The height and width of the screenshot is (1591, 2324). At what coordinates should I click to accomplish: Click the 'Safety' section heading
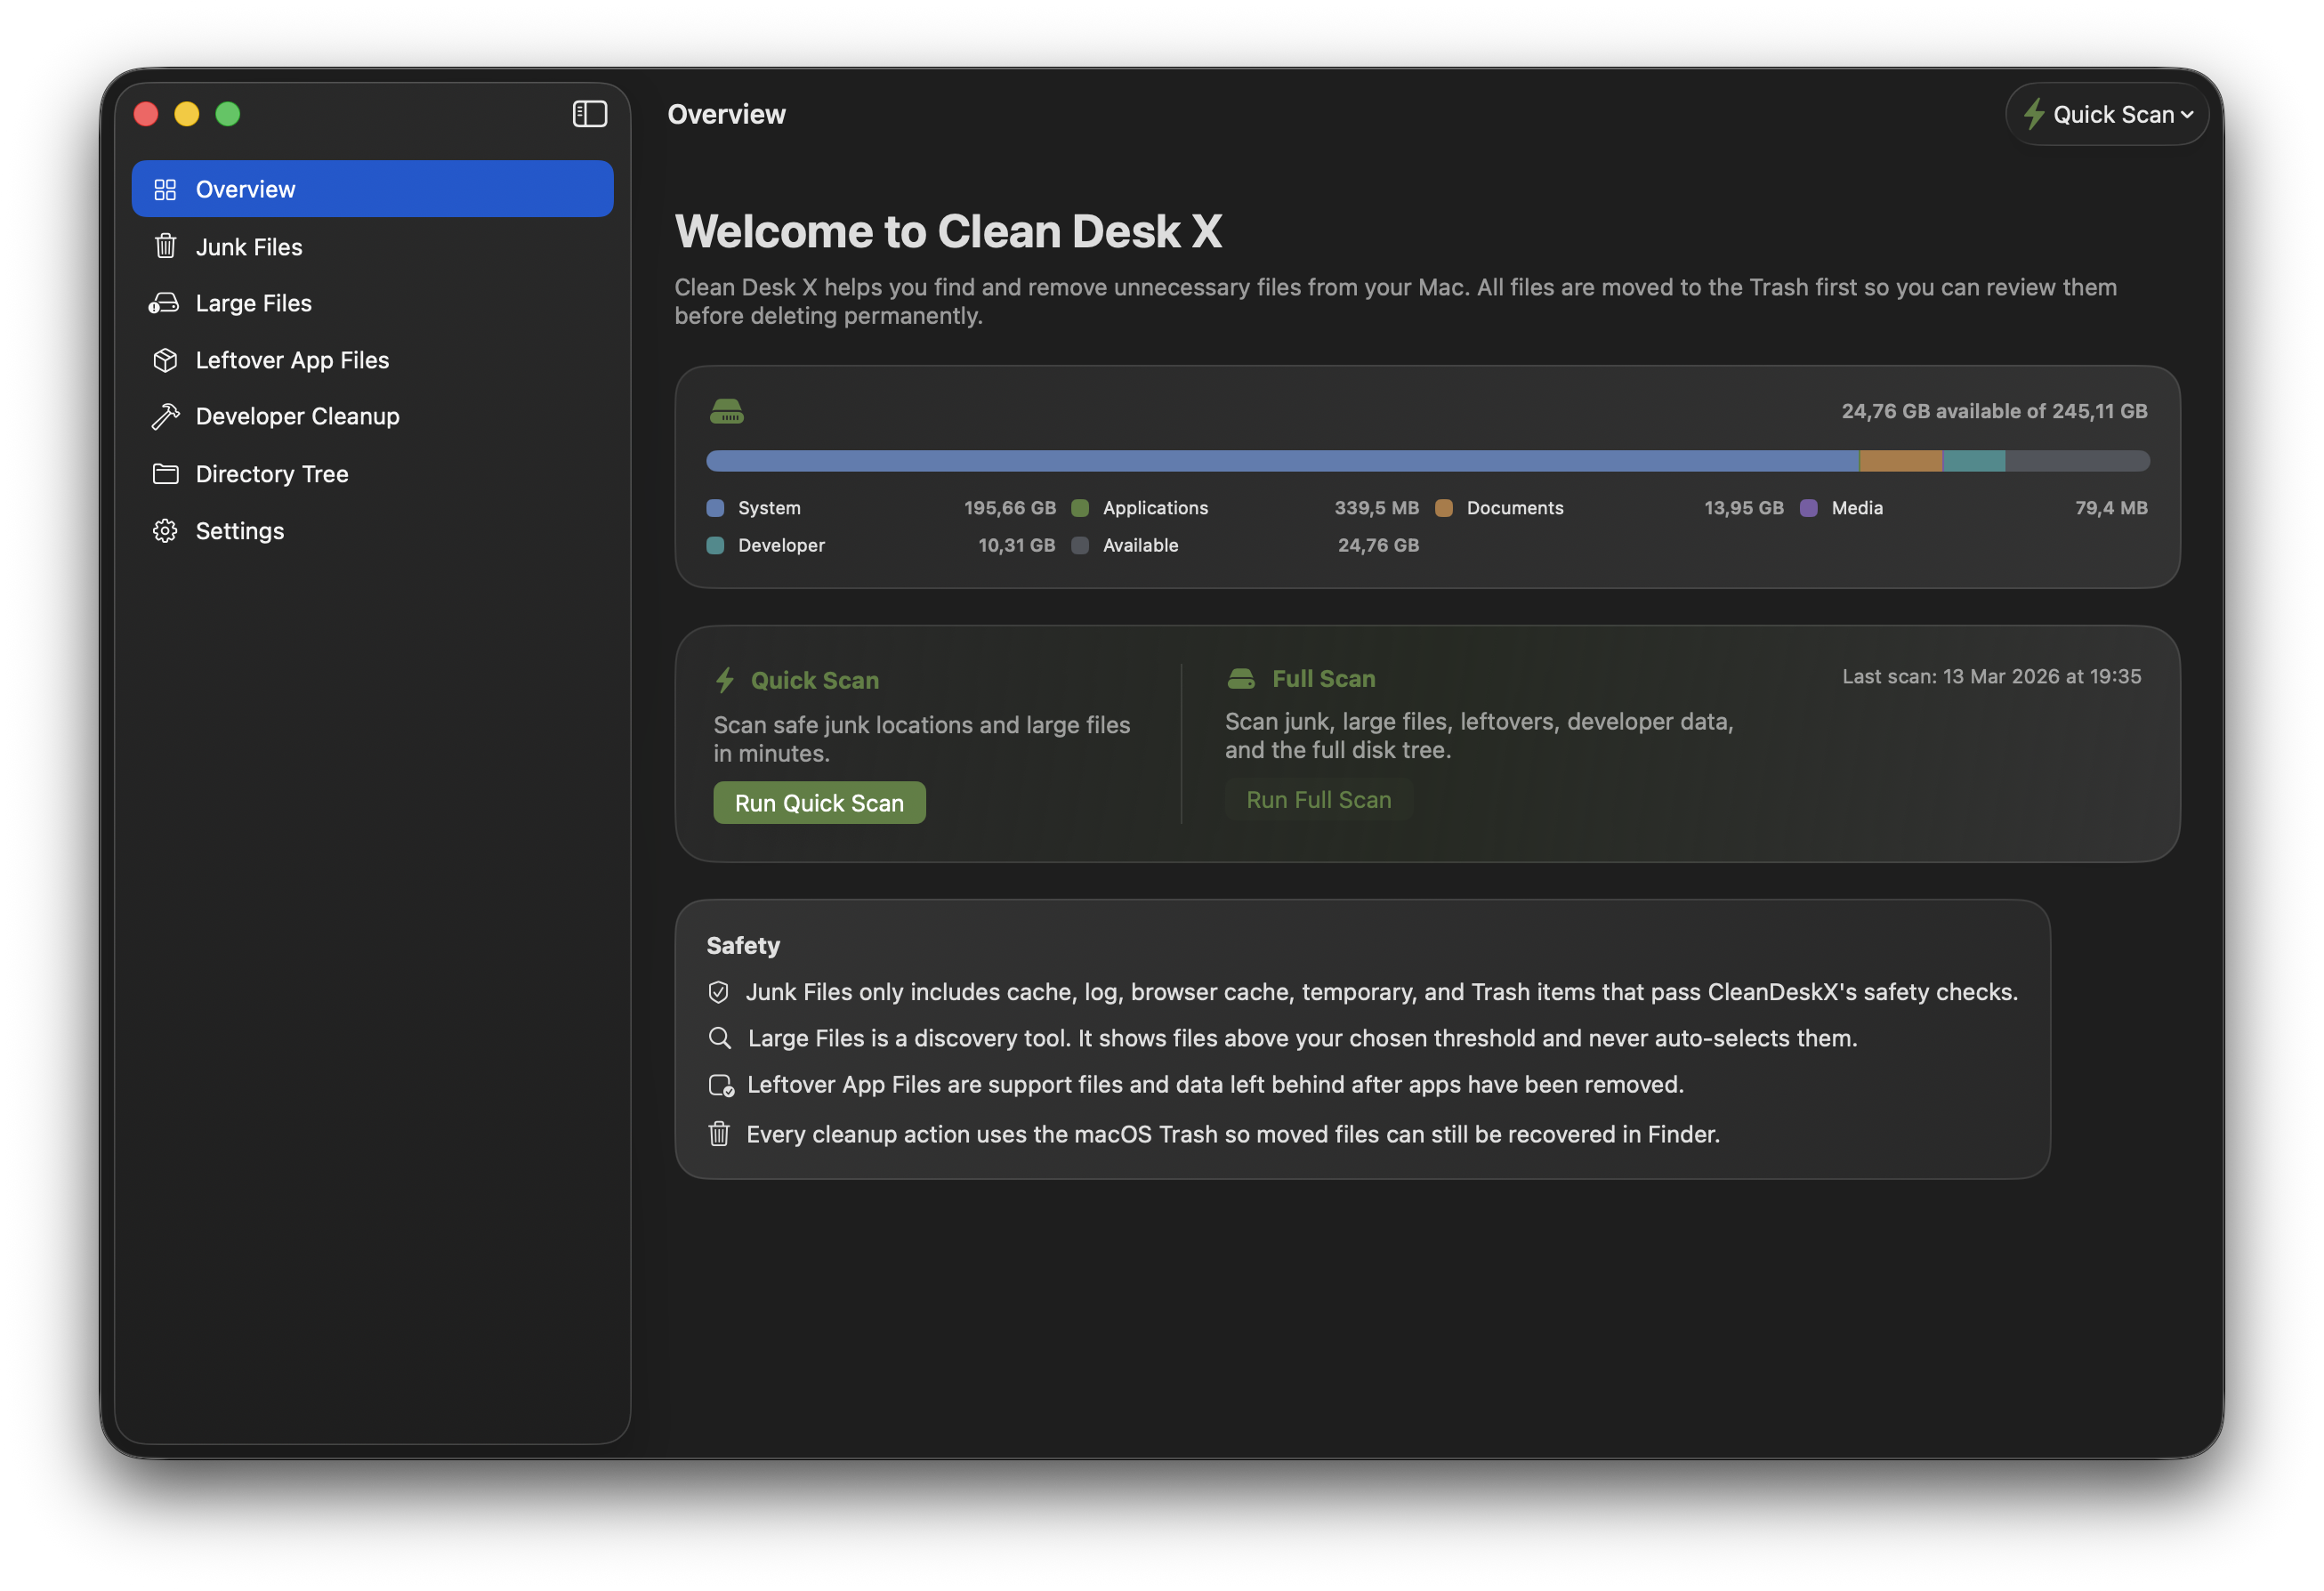pos(742,945)
